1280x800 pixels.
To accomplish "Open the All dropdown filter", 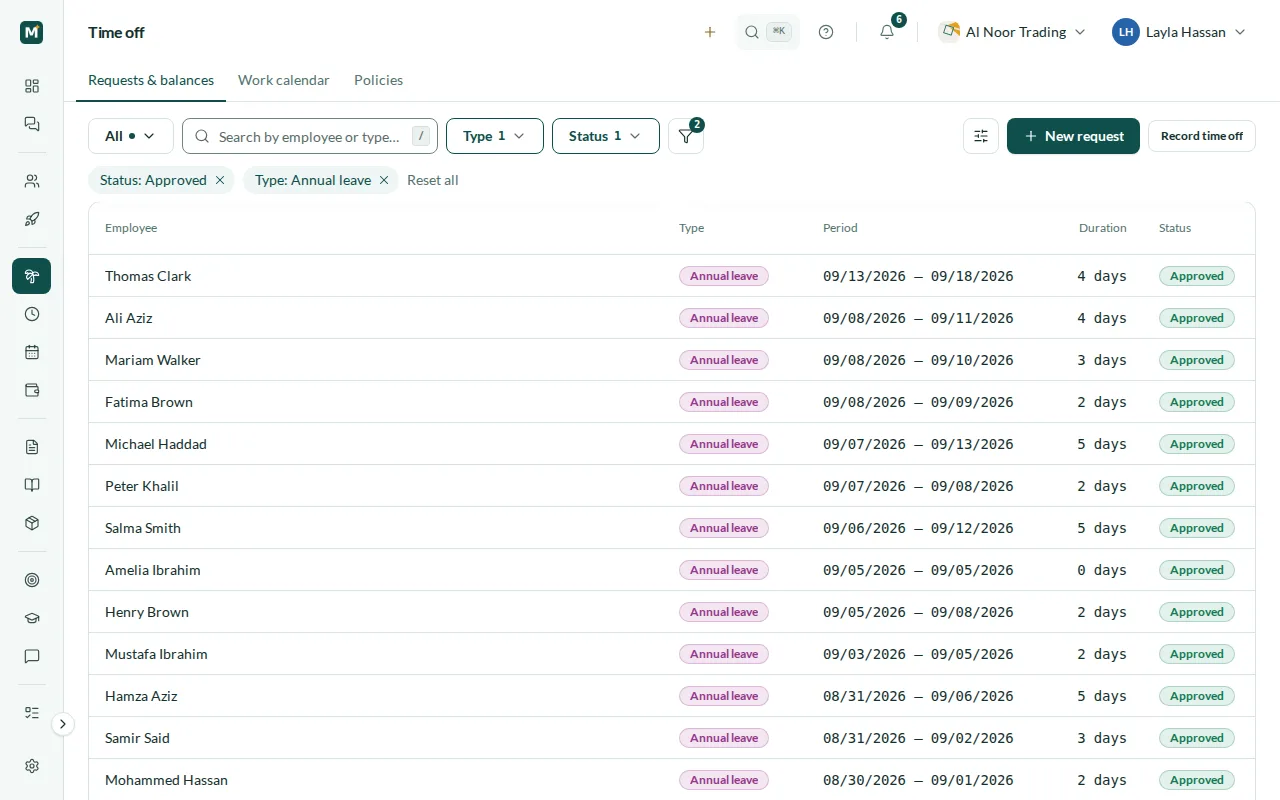I will (x=131, y=136).
